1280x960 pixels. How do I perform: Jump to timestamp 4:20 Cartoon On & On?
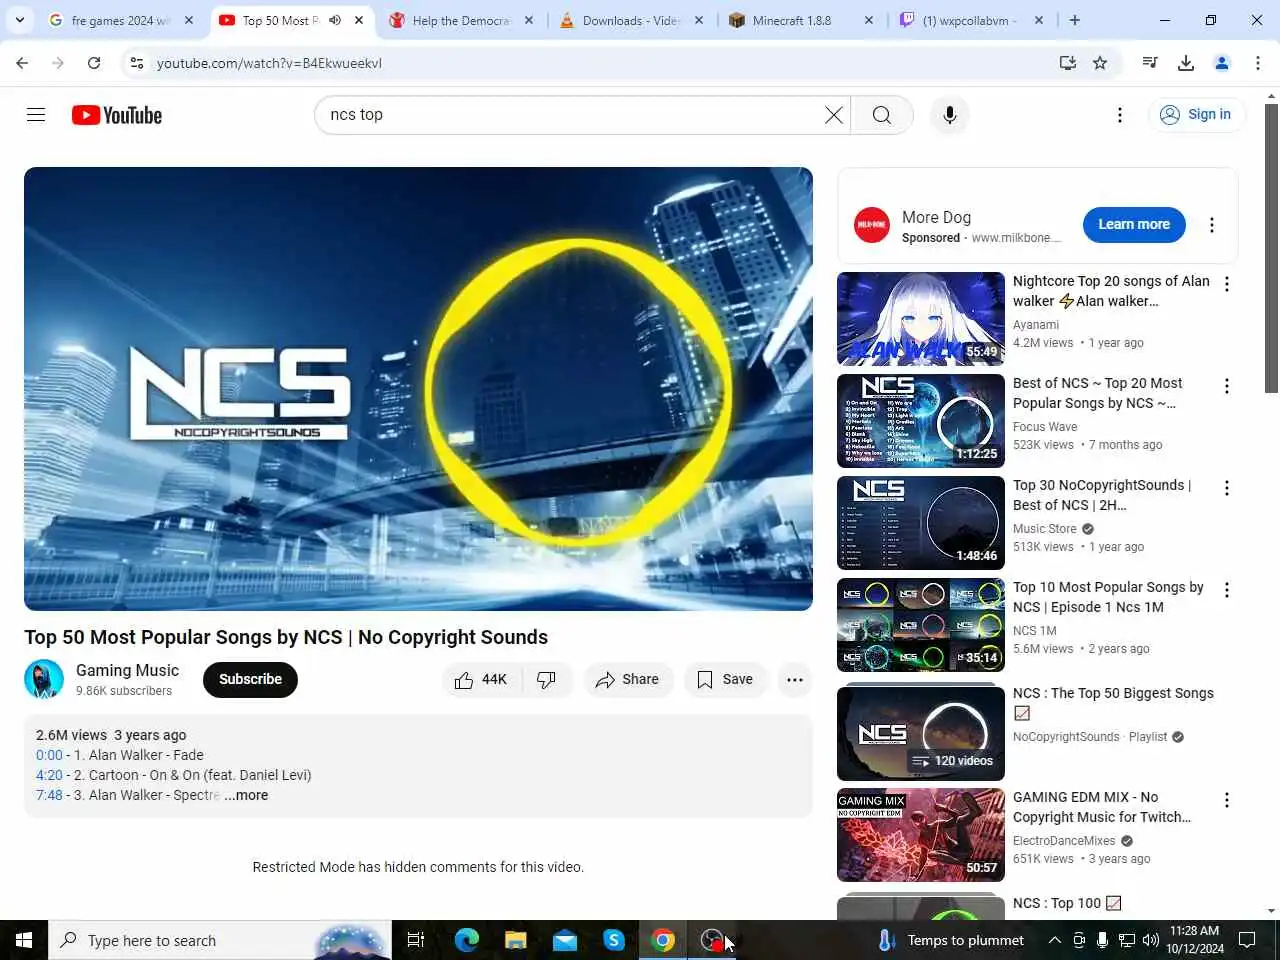(49, 775)
